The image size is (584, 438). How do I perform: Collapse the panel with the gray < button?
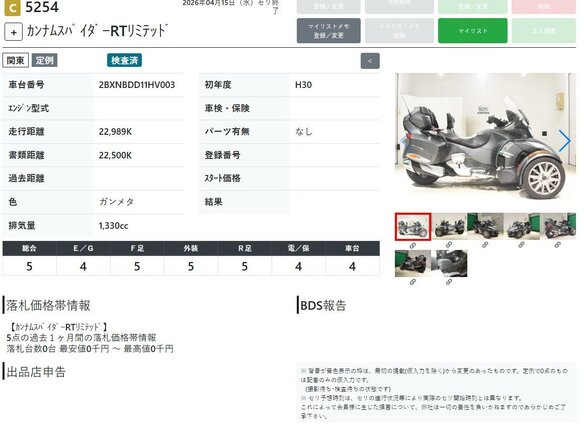[370, 61]
